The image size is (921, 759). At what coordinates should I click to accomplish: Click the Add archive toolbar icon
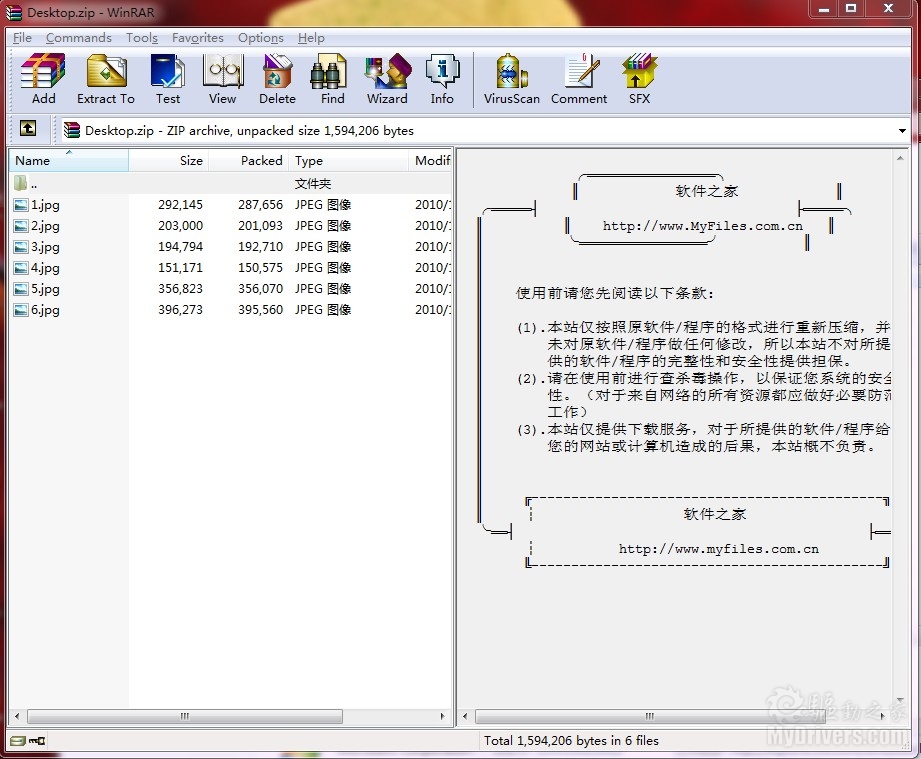pyautogui.click(x=43, y=79)
